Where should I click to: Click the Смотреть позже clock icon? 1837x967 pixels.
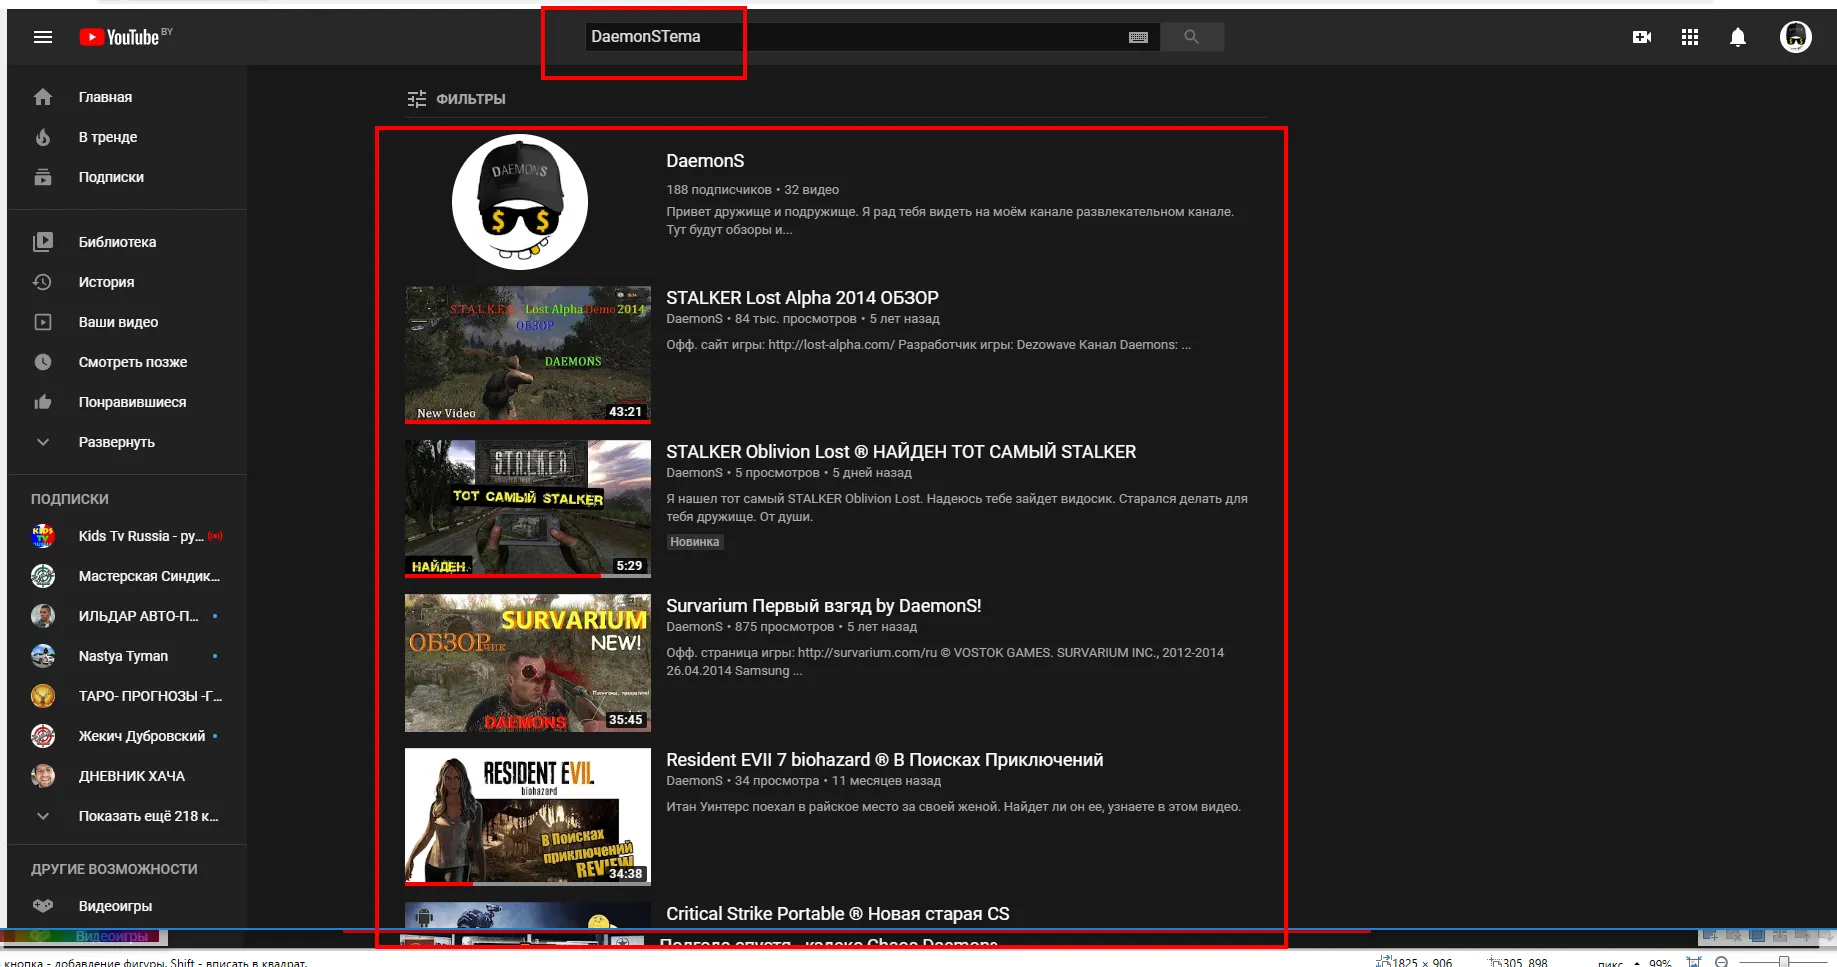click(x=42, y=362)
